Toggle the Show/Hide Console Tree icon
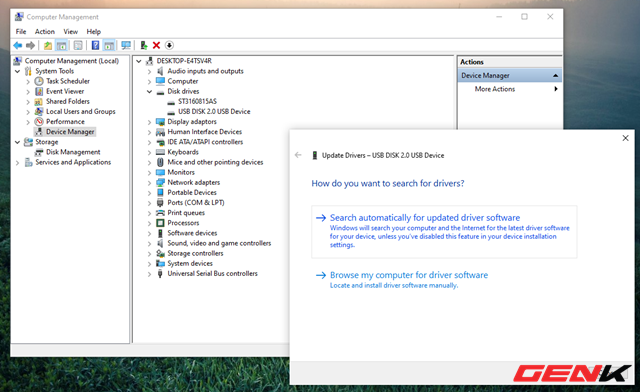The height and width of the screenshot is (392, 640). pos(62,45)
